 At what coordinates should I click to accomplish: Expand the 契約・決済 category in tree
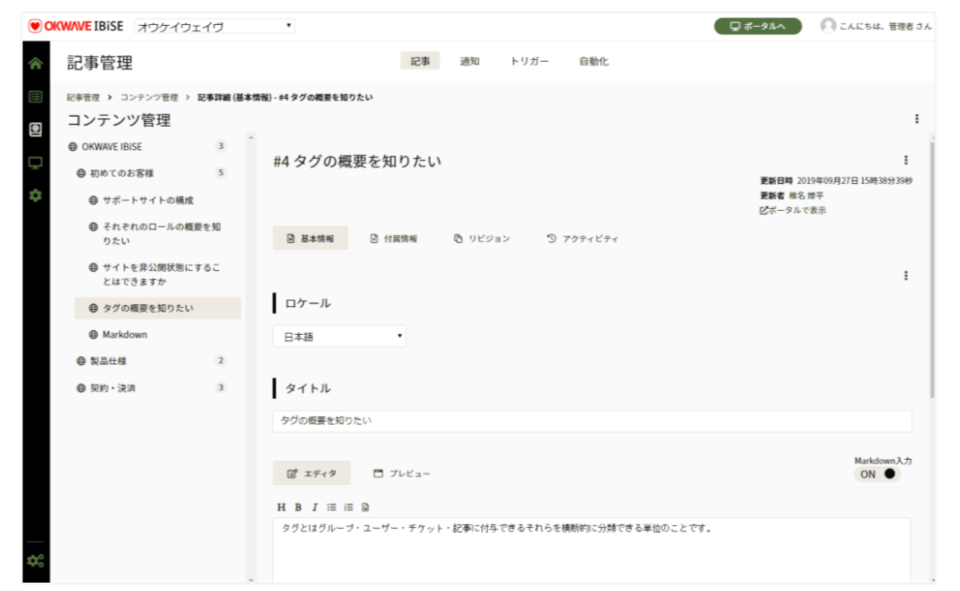(112, 388)
